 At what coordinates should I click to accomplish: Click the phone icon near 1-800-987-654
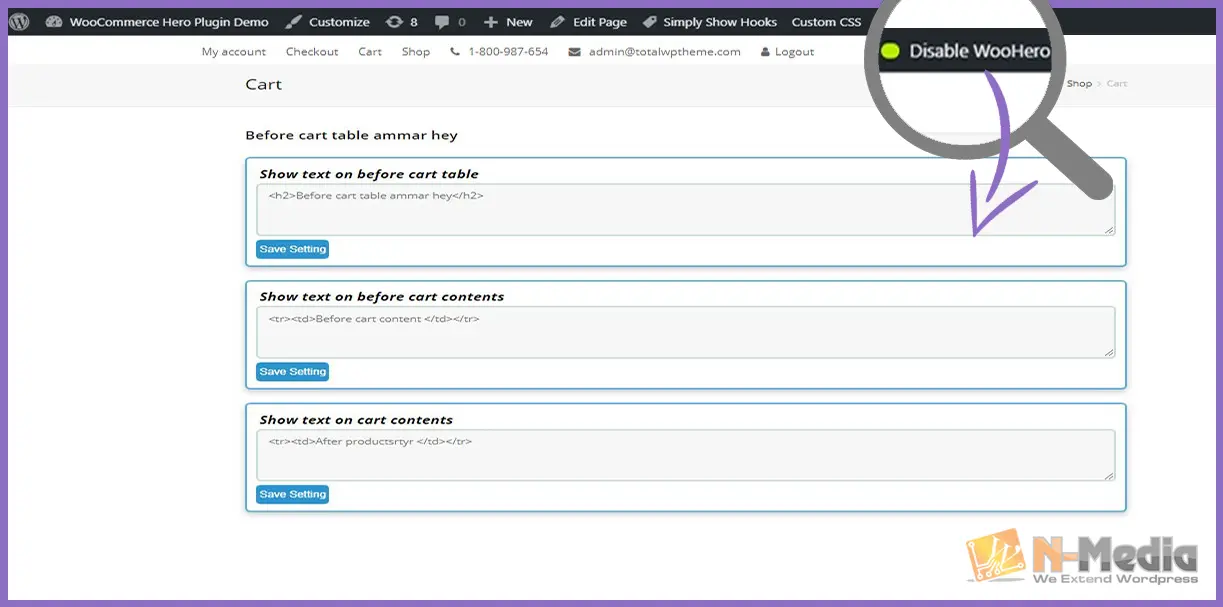(456, 52)
